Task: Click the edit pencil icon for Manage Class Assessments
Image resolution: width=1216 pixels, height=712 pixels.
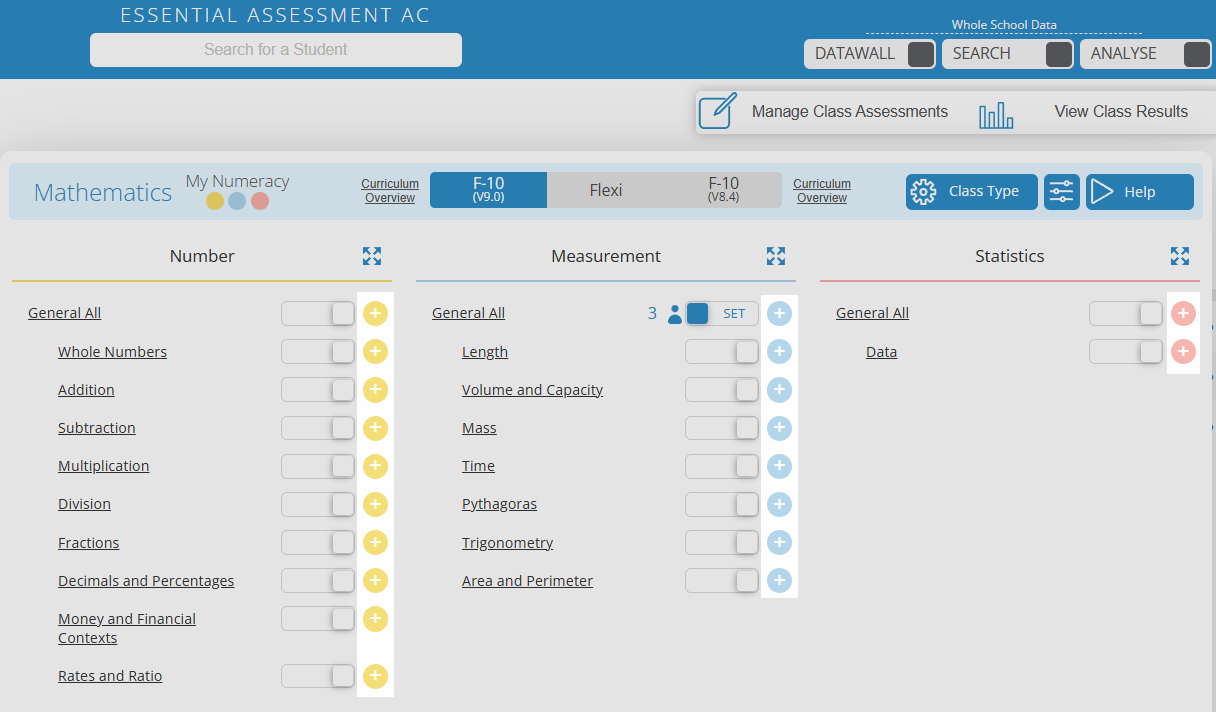Action: pyautogui.click(x=718, y=111)
